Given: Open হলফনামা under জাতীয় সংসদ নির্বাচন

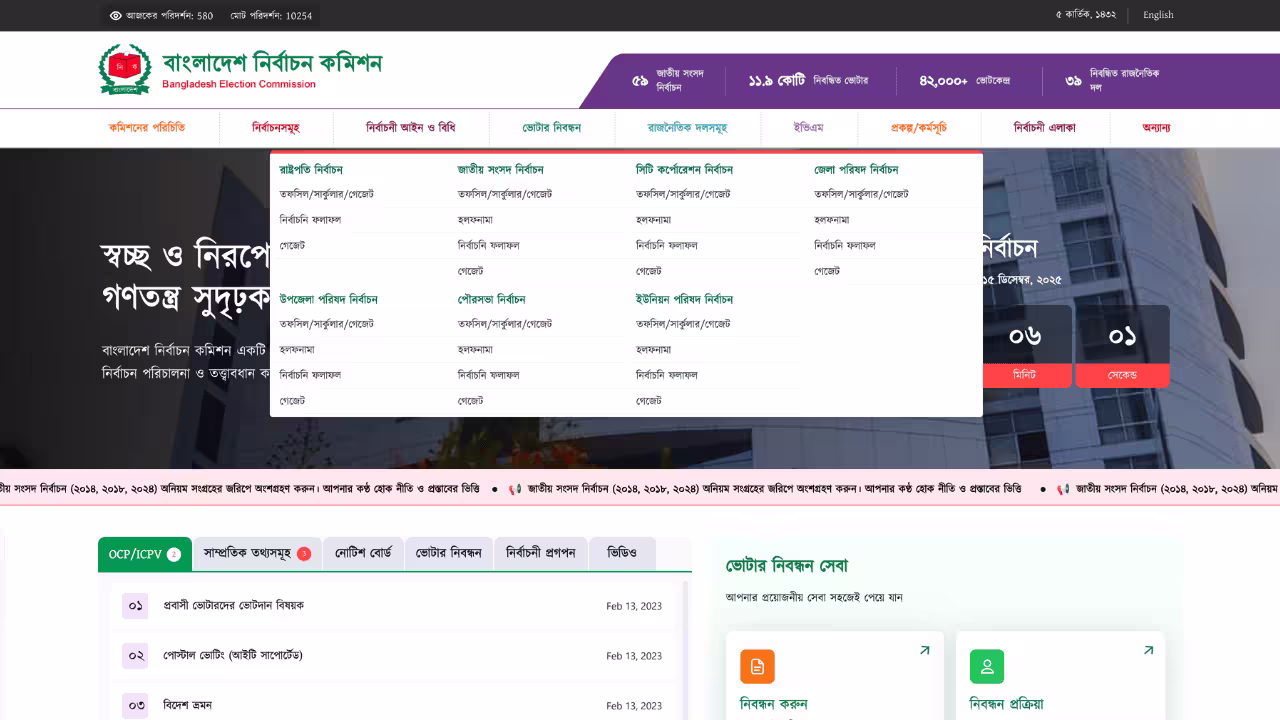Looking at the screenshot, I should pos(475,220).
